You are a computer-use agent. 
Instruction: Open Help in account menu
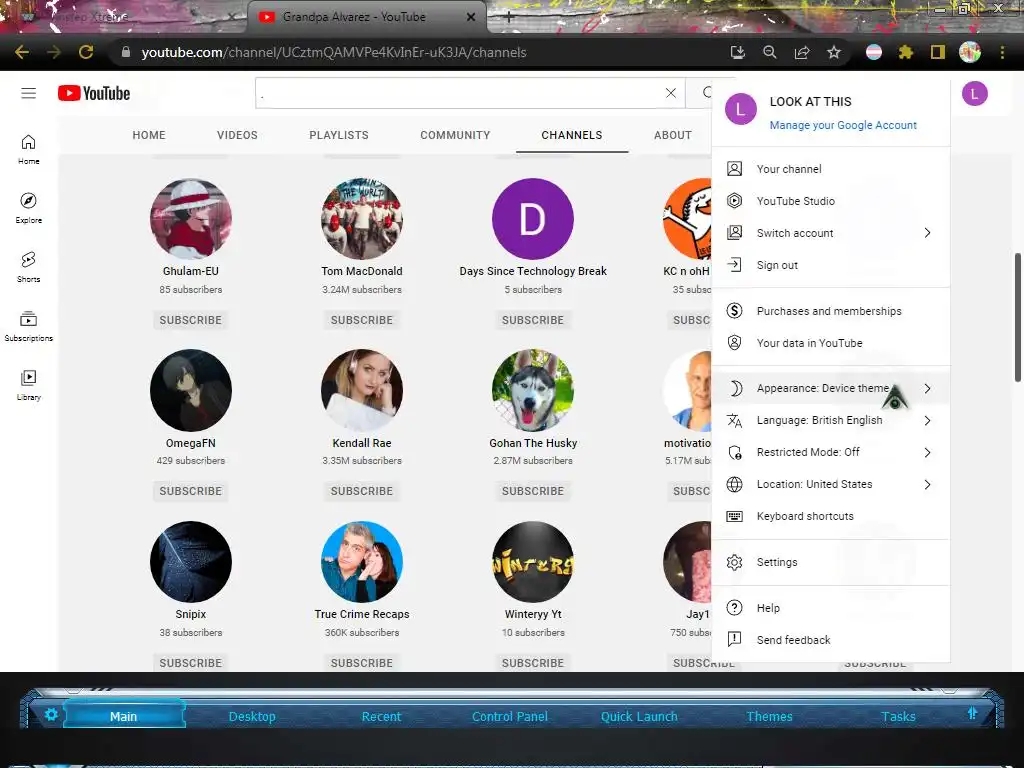click(x=831, y=608)
